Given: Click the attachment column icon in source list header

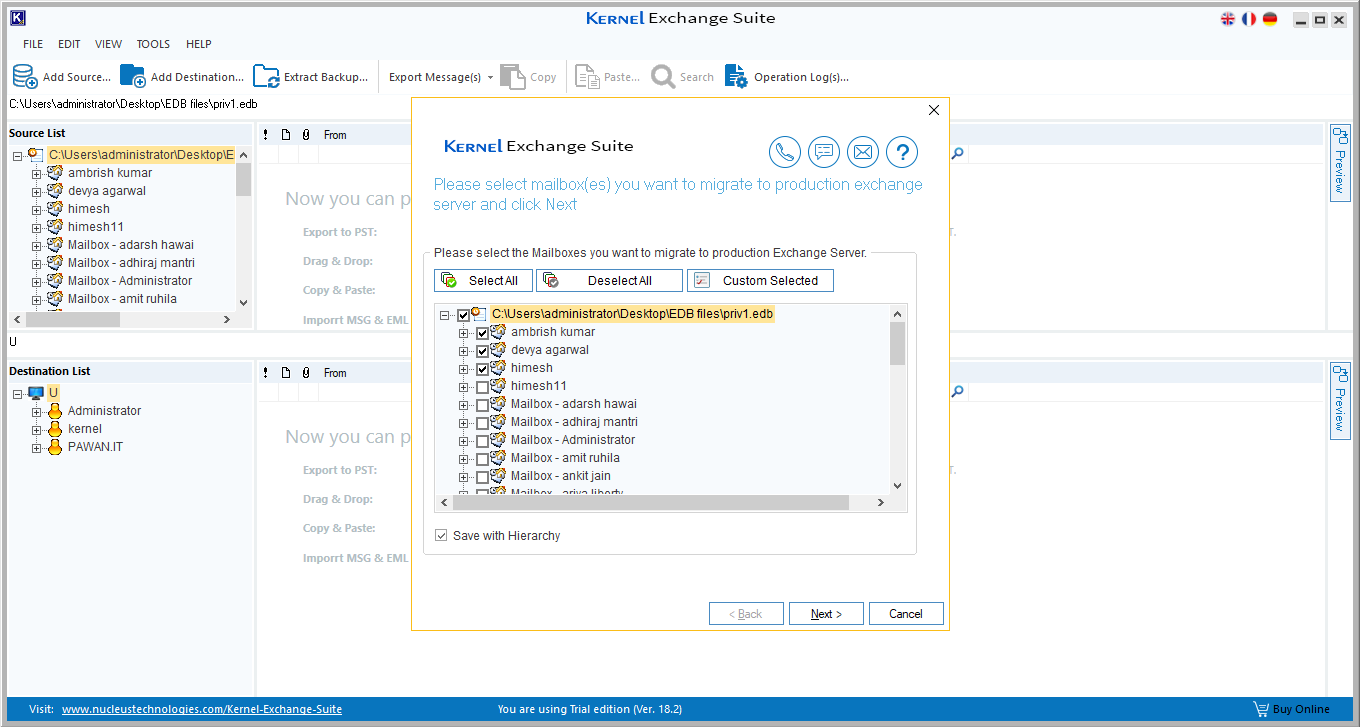Looking at the screenshot, I should pyautogui.click(x=305, y=135).
